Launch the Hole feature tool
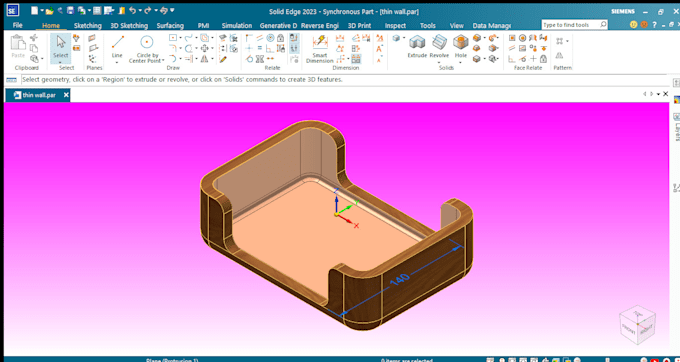The width and height of the screenshot is (680, 362). click(461, 46)
